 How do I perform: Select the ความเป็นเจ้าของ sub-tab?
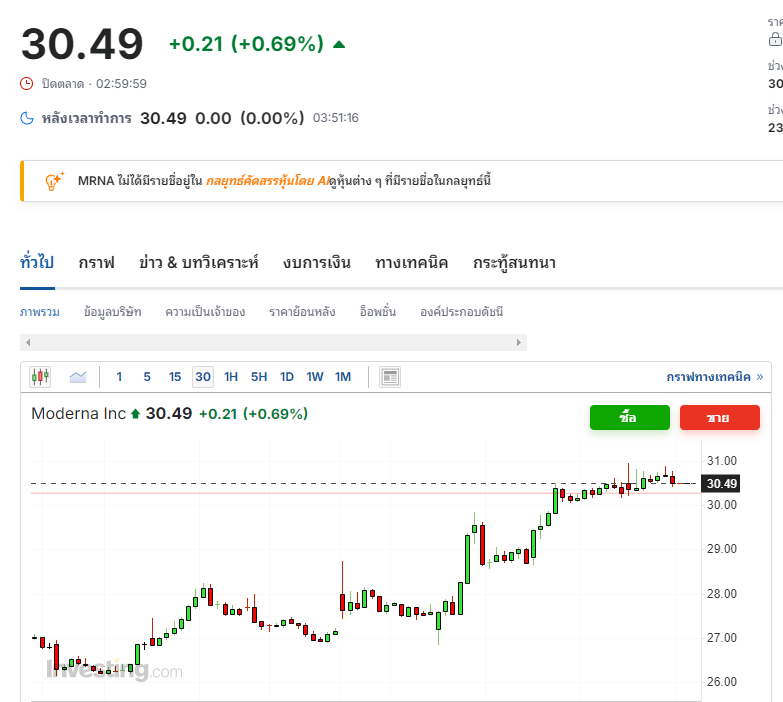point(205,312)
